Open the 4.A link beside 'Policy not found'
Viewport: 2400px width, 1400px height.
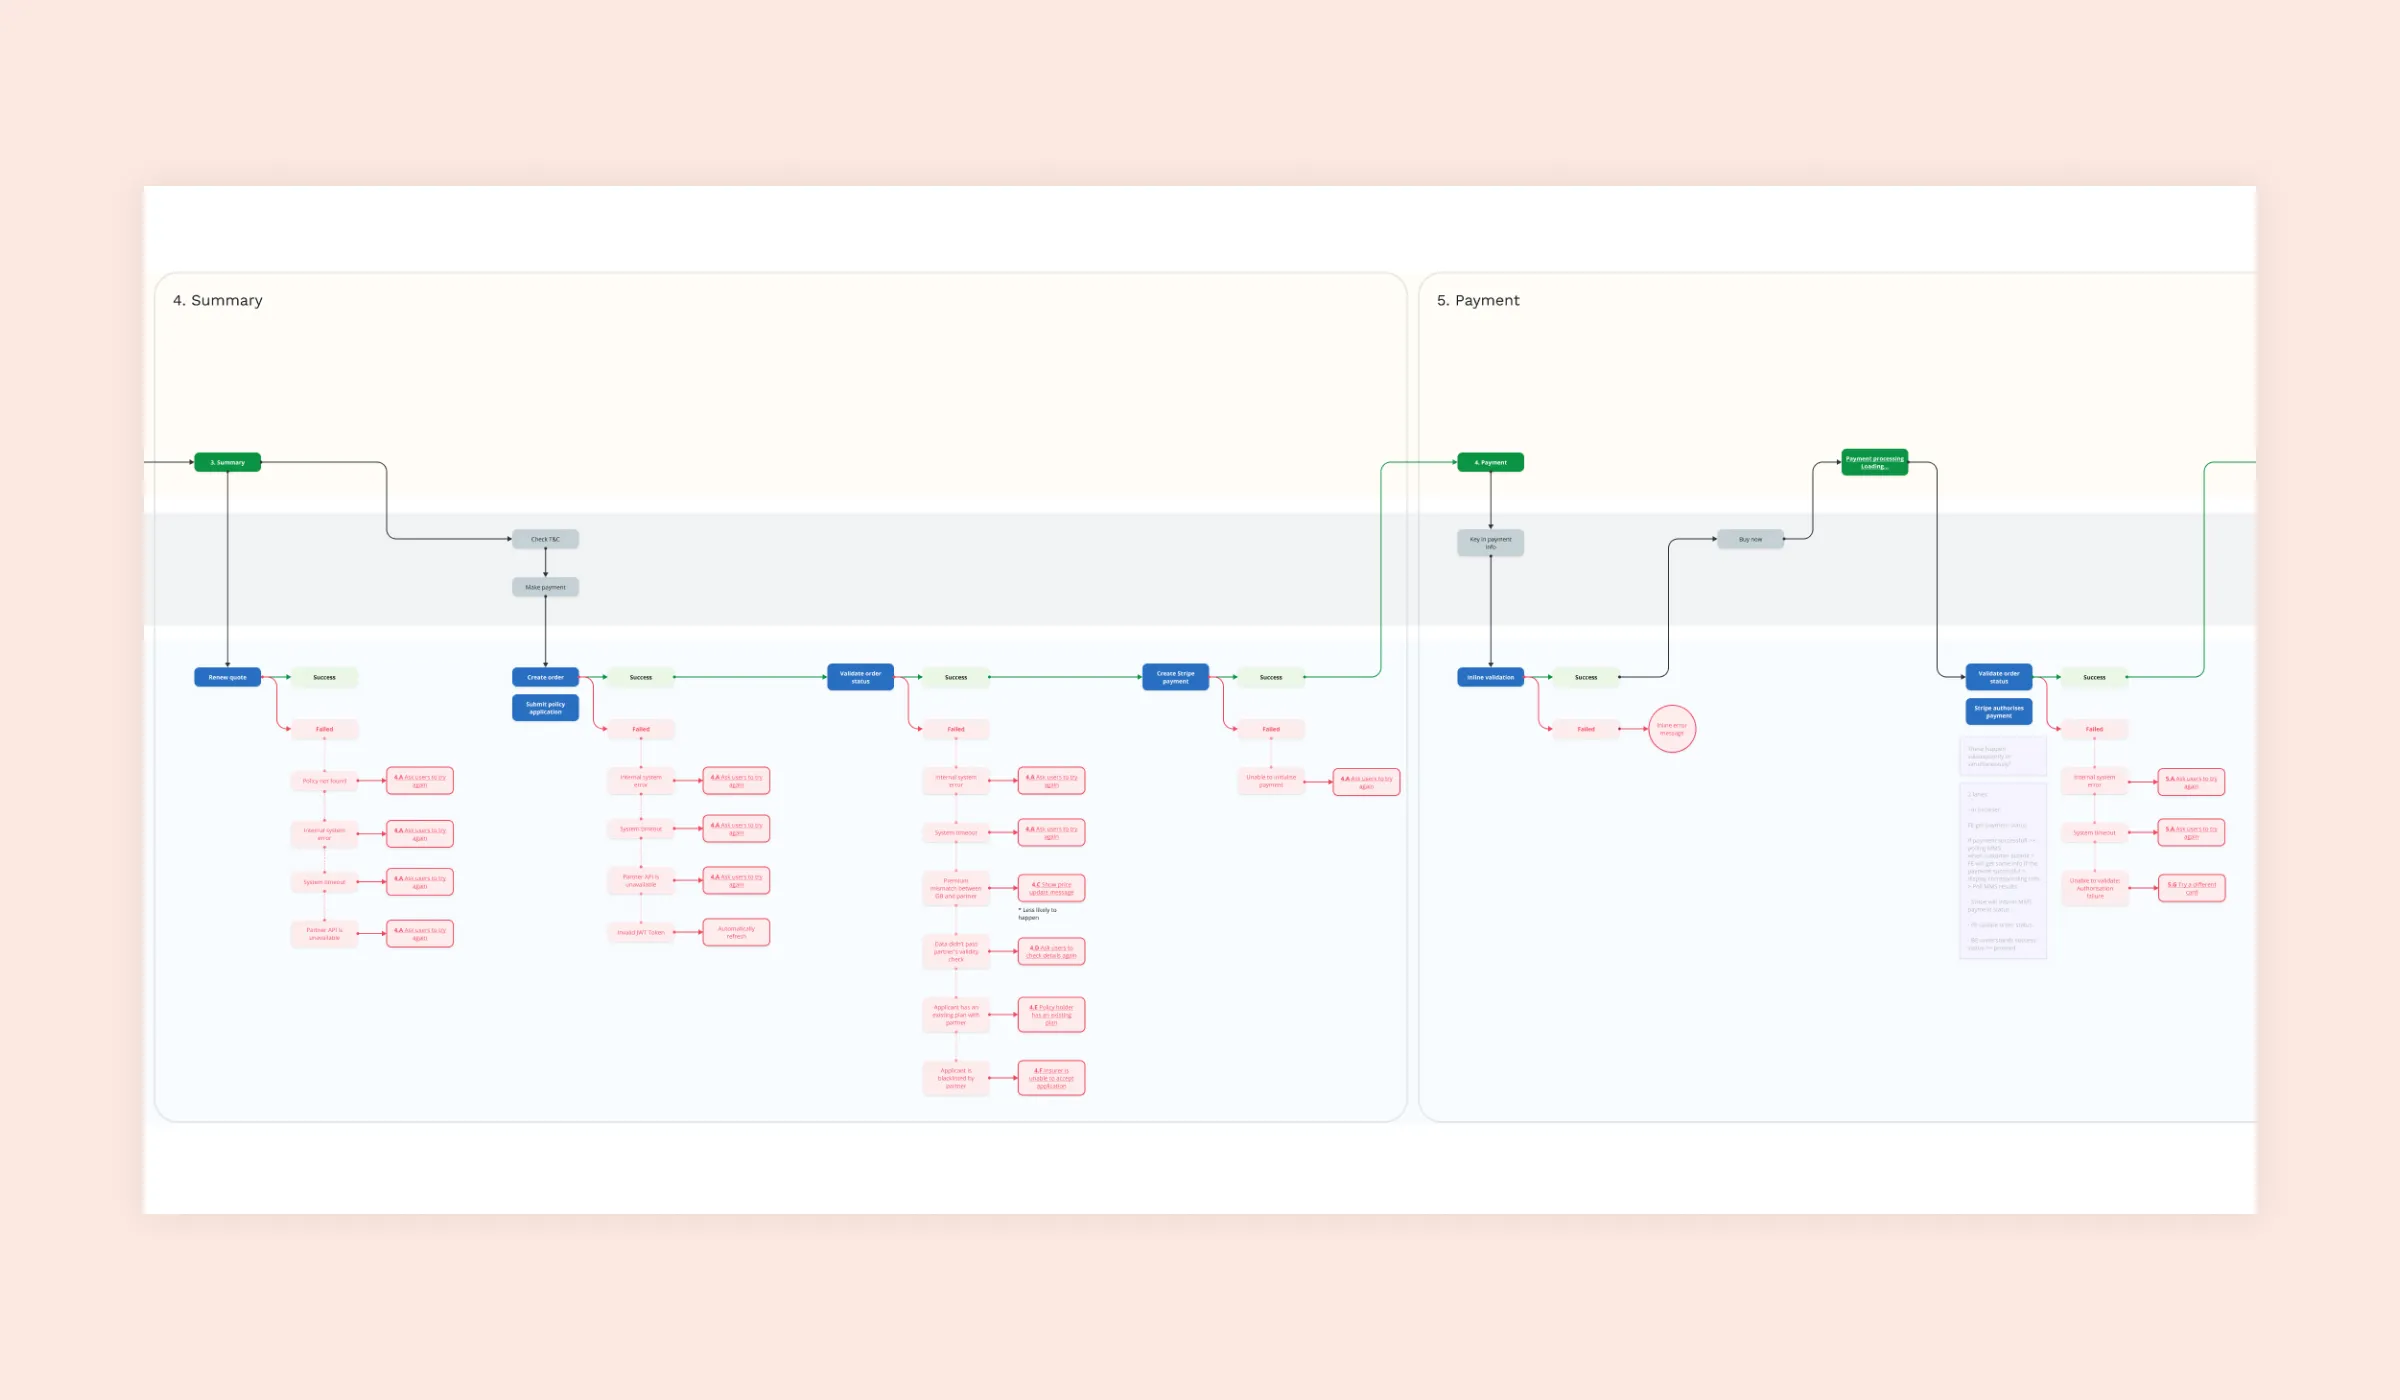click(x=420, y=781)
